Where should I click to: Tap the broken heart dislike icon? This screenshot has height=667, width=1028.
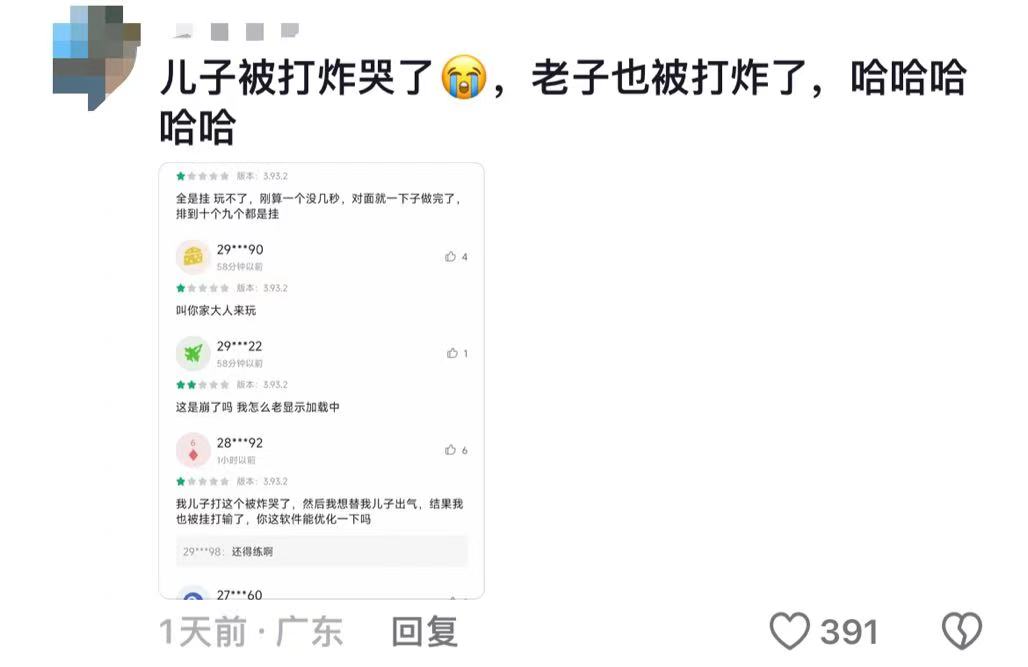[962, 631]
